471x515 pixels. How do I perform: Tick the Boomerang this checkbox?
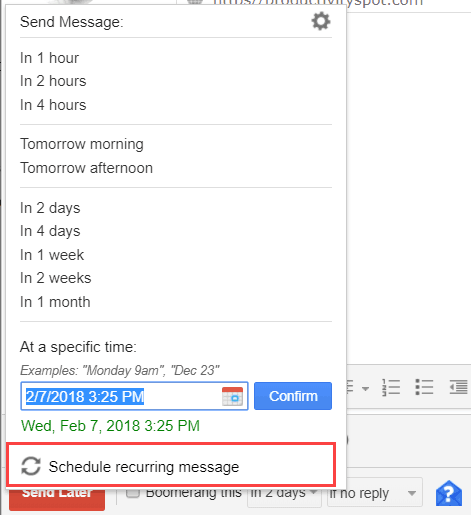(133, 493)
